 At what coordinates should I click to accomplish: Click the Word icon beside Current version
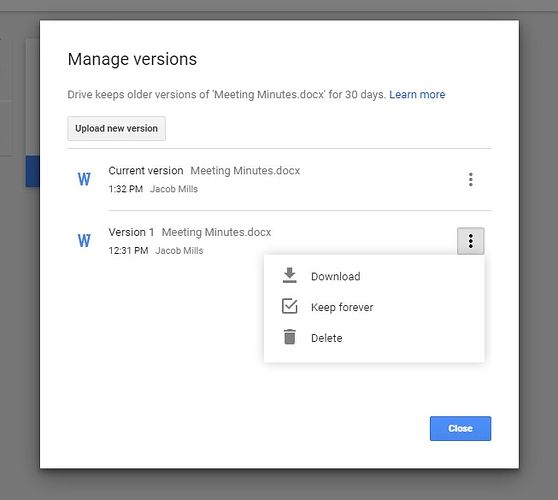(84, 179)
